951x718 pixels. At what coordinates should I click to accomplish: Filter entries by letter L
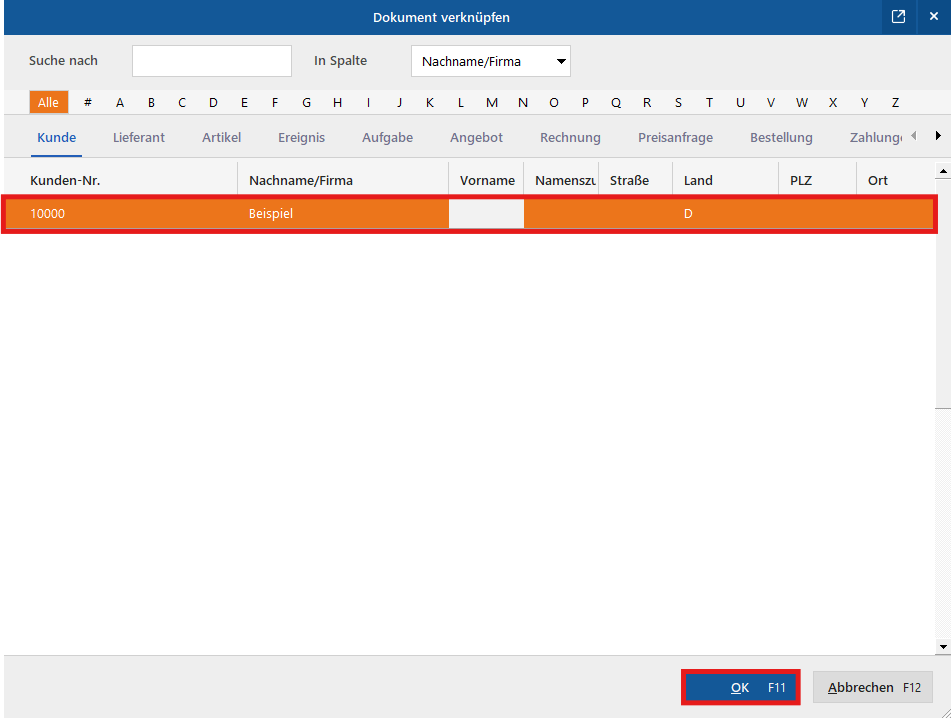461,102
